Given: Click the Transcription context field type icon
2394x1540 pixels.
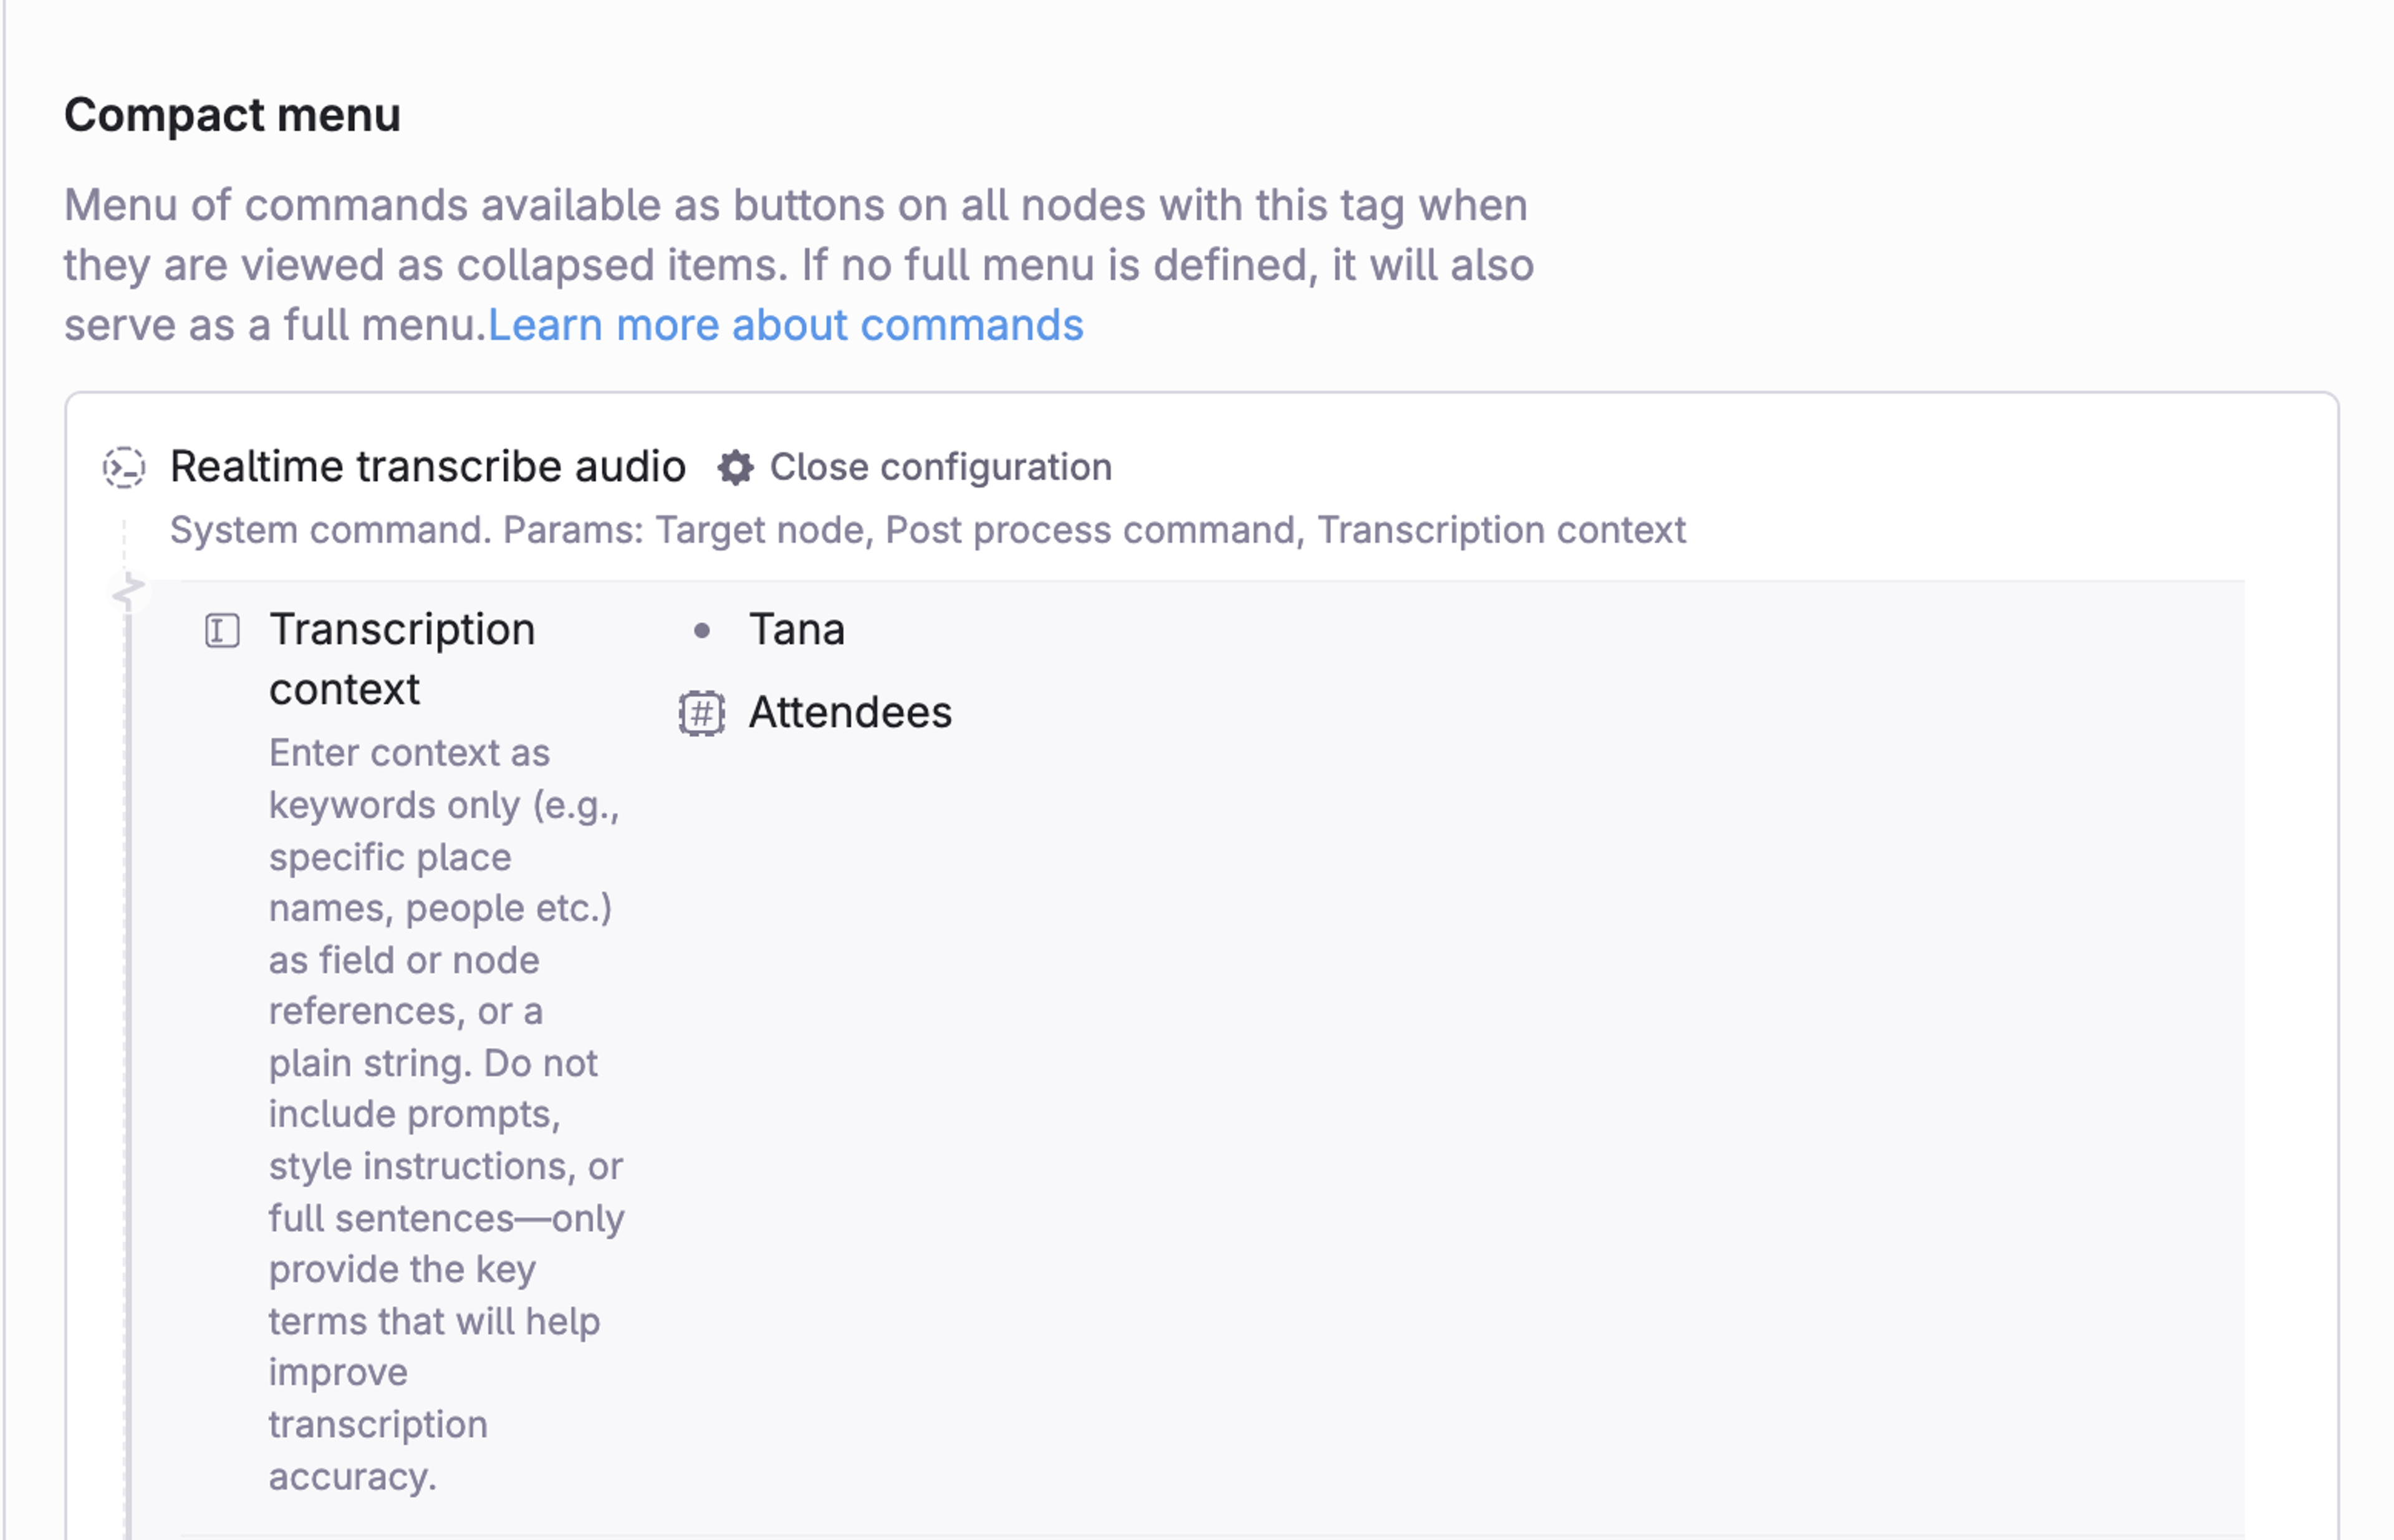Looking at the screenshot, I should point(222,631).
